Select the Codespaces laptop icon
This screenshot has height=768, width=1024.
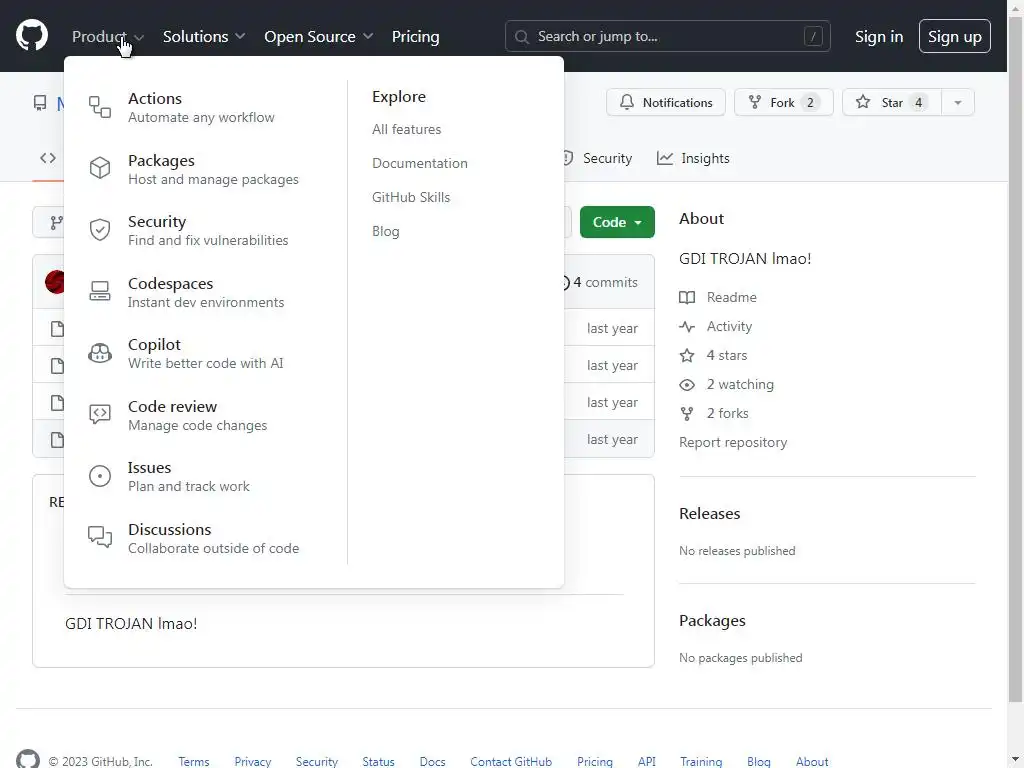point(99,291)
